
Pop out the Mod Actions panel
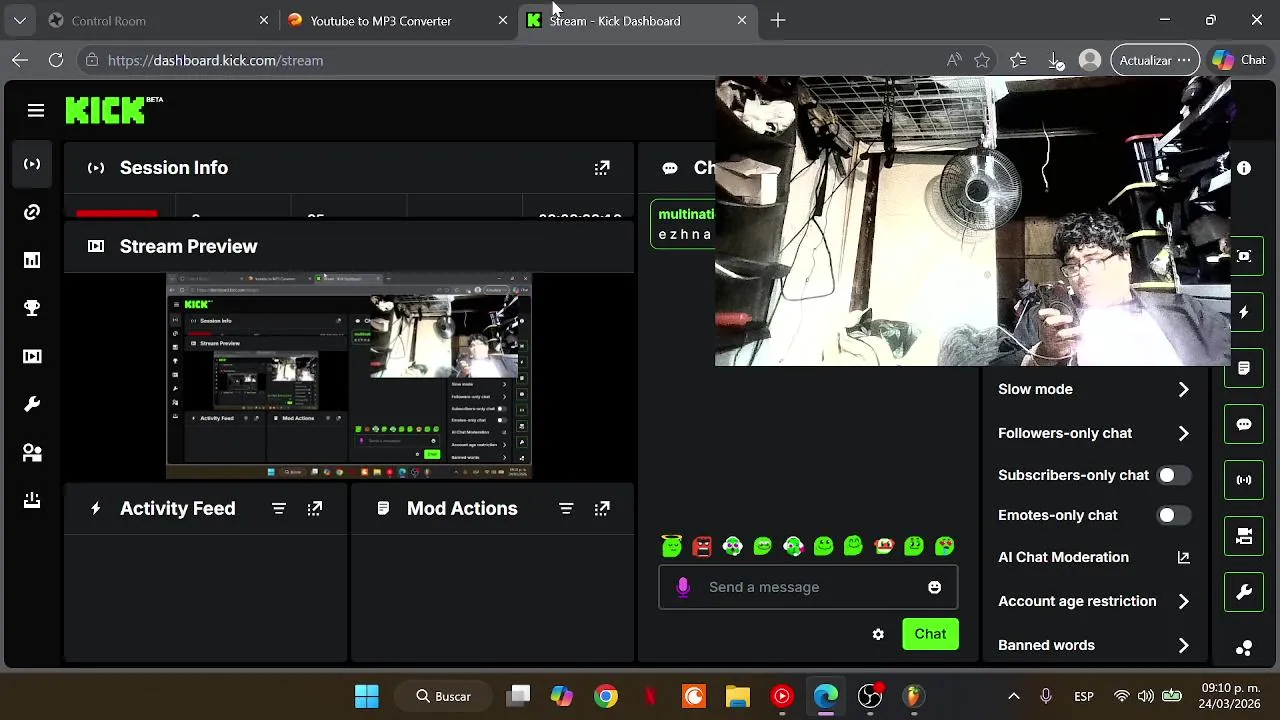coord(602,508)
